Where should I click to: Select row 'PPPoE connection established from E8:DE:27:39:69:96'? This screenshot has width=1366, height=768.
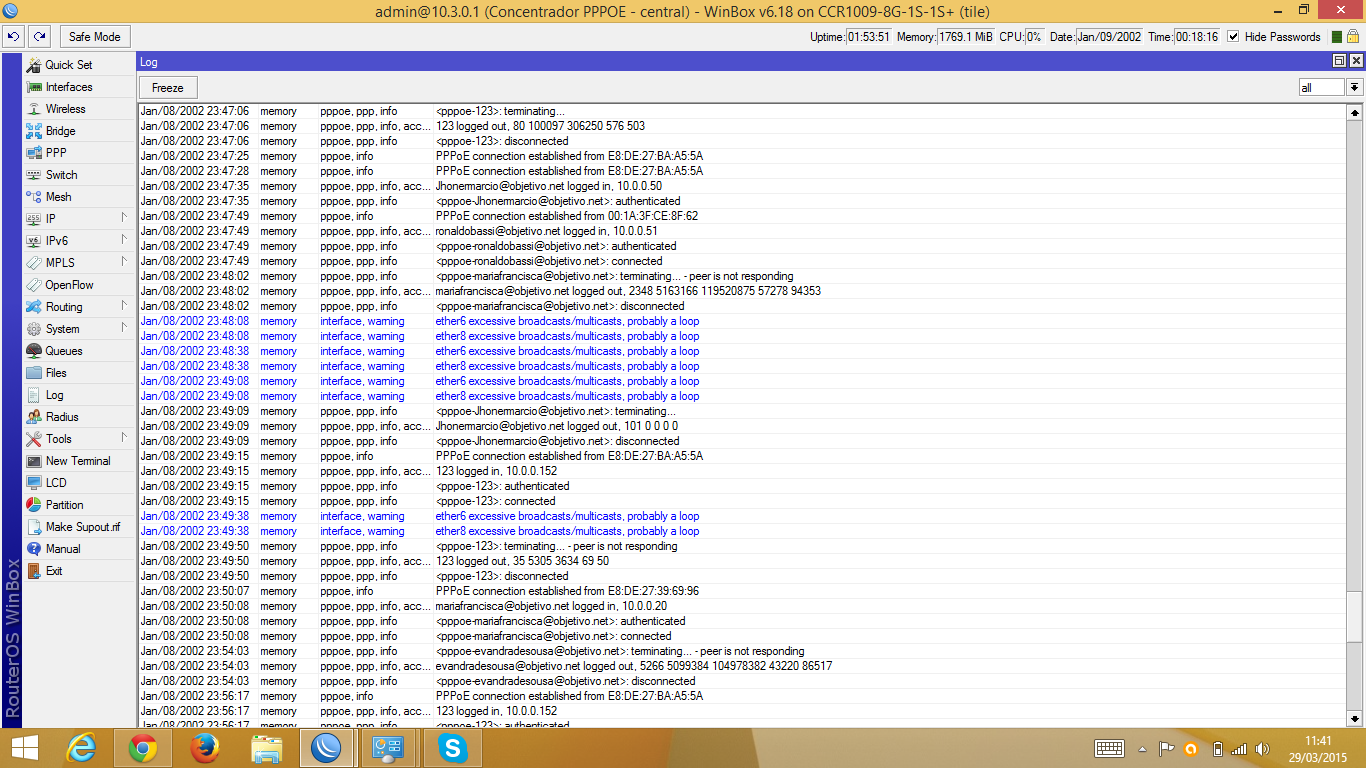743,591
